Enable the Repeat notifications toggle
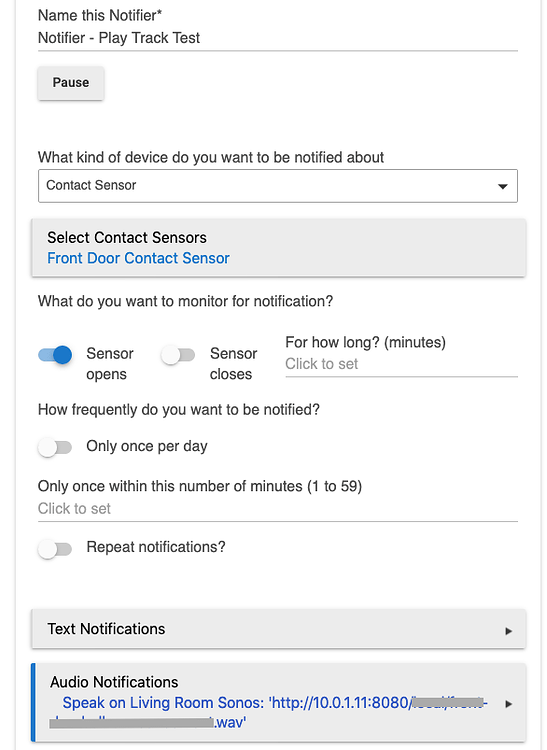 point(55,549)
